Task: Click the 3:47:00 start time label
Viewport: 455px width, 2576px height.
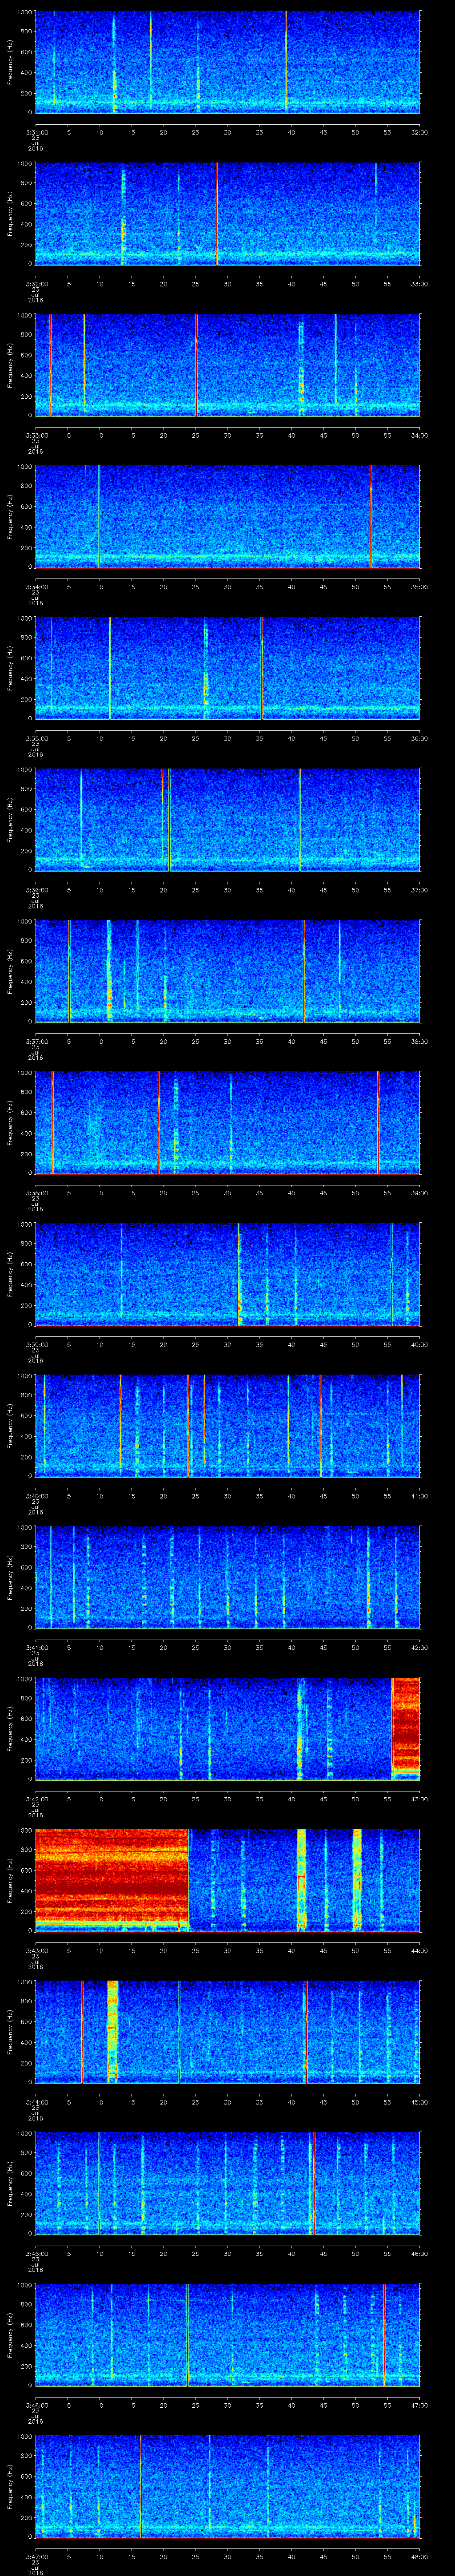Action: (36, 2556)
